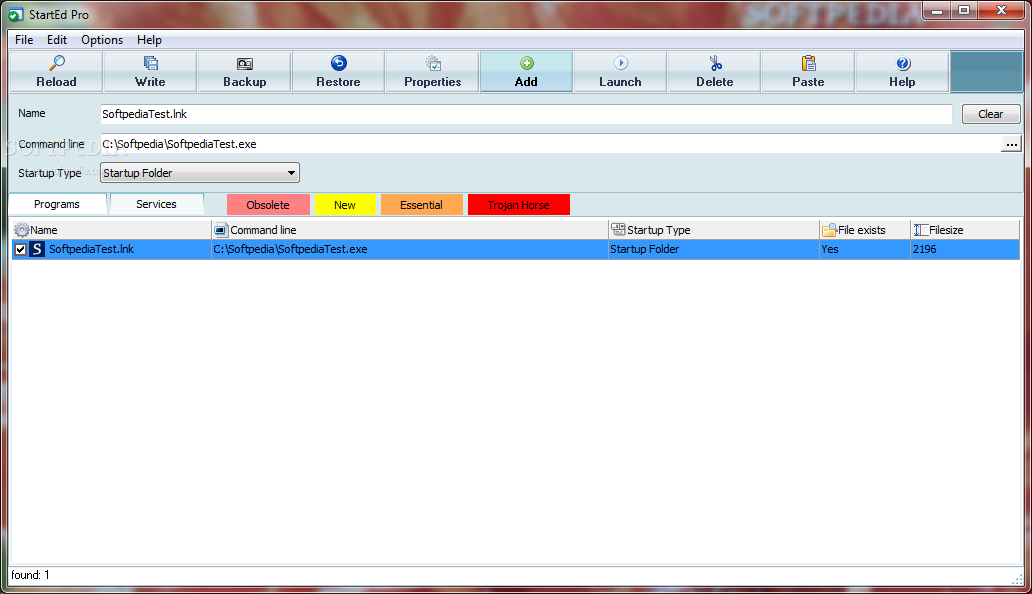Click the Paste clipboard toolbar icon

pos(808,63)
